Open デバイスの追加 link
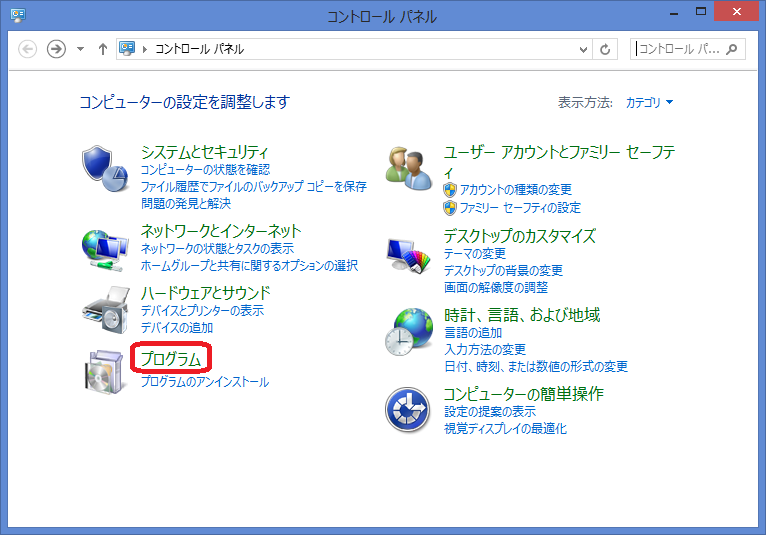The image size is (766, 535). [x=177, y=328]
